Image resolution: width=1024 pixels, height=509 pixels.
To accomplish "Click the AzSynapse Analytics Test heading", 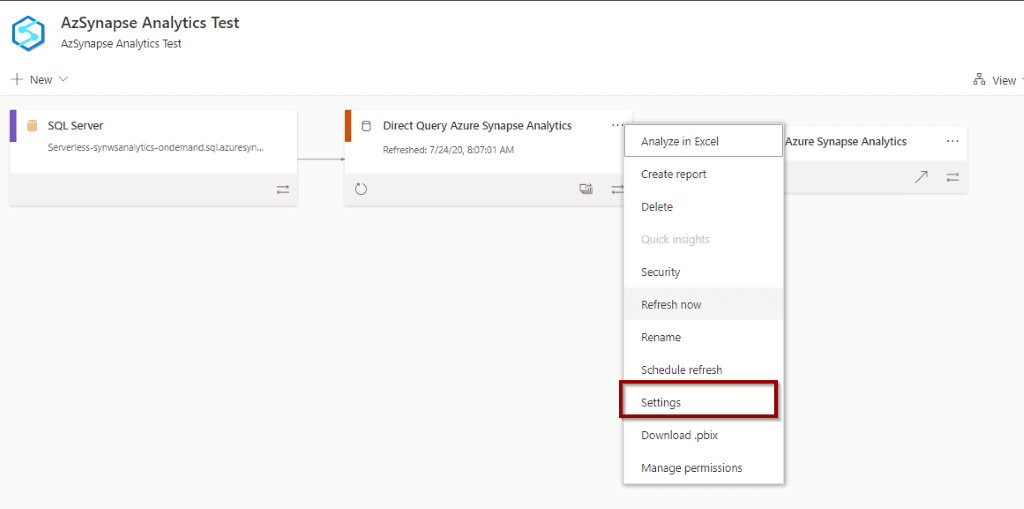I will [x=150, y=23].
